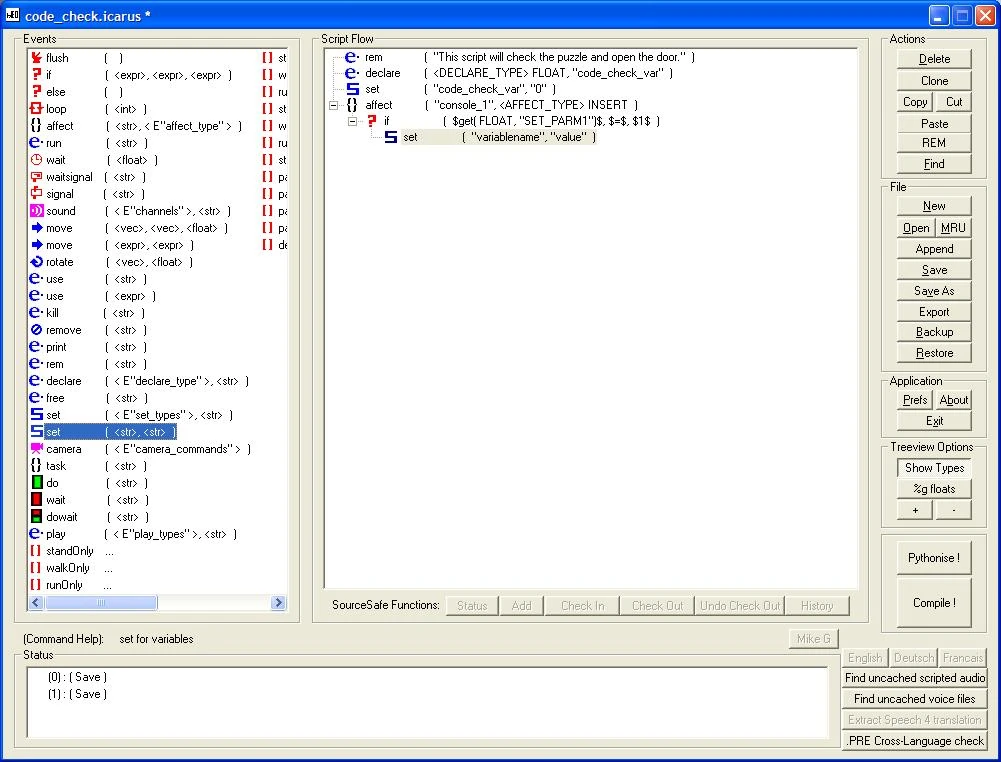Click the loop event icon
Screen dimensions: 1001x762
tap(37, 109)
